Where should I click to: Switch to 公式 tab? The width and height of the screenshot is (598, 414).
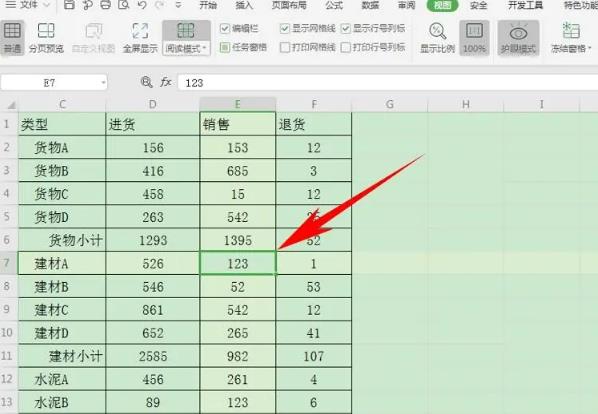pos(334,5)
